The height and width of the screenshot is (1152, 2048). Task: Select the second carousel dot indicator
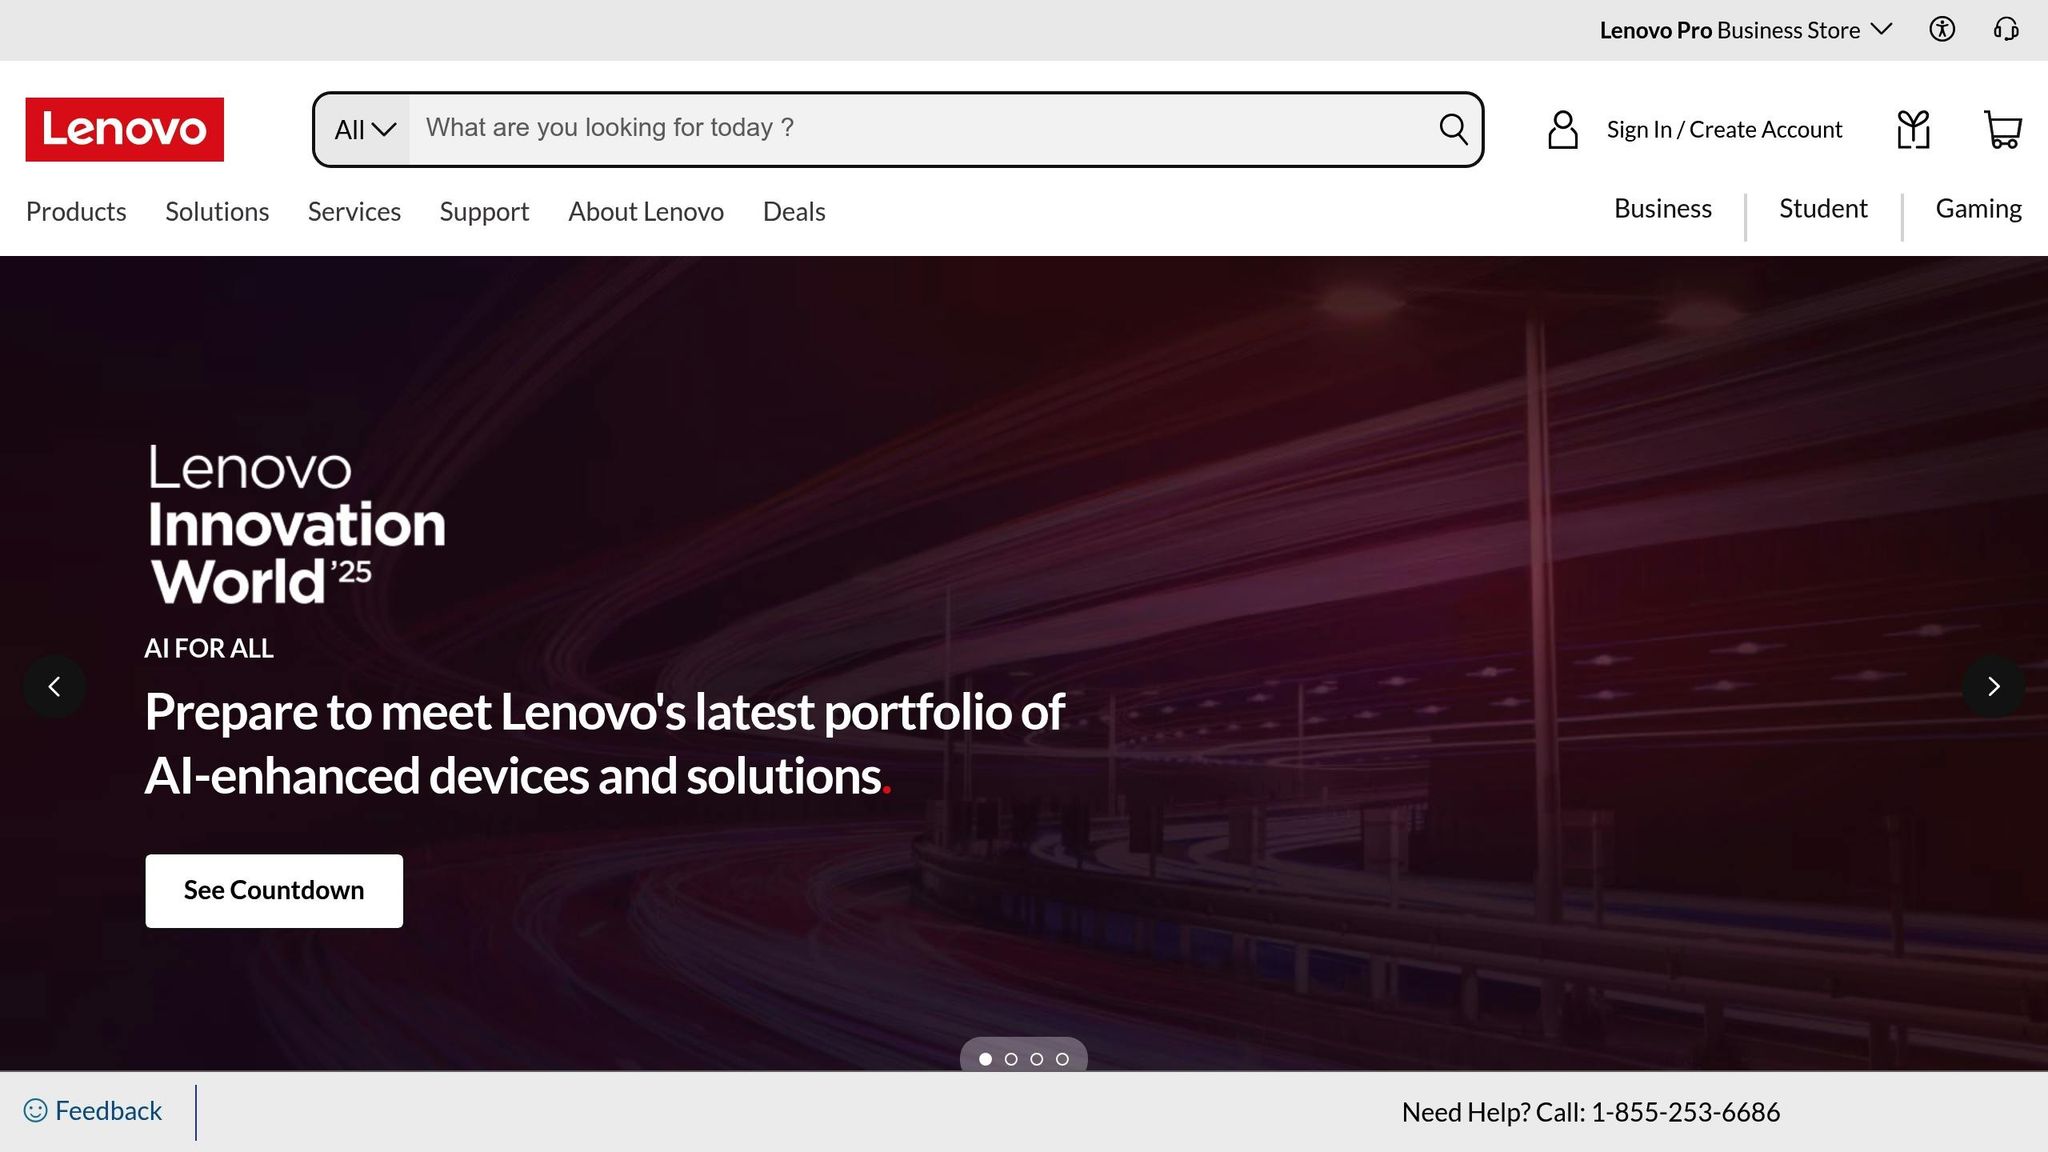click(x=1011, y=1059)
